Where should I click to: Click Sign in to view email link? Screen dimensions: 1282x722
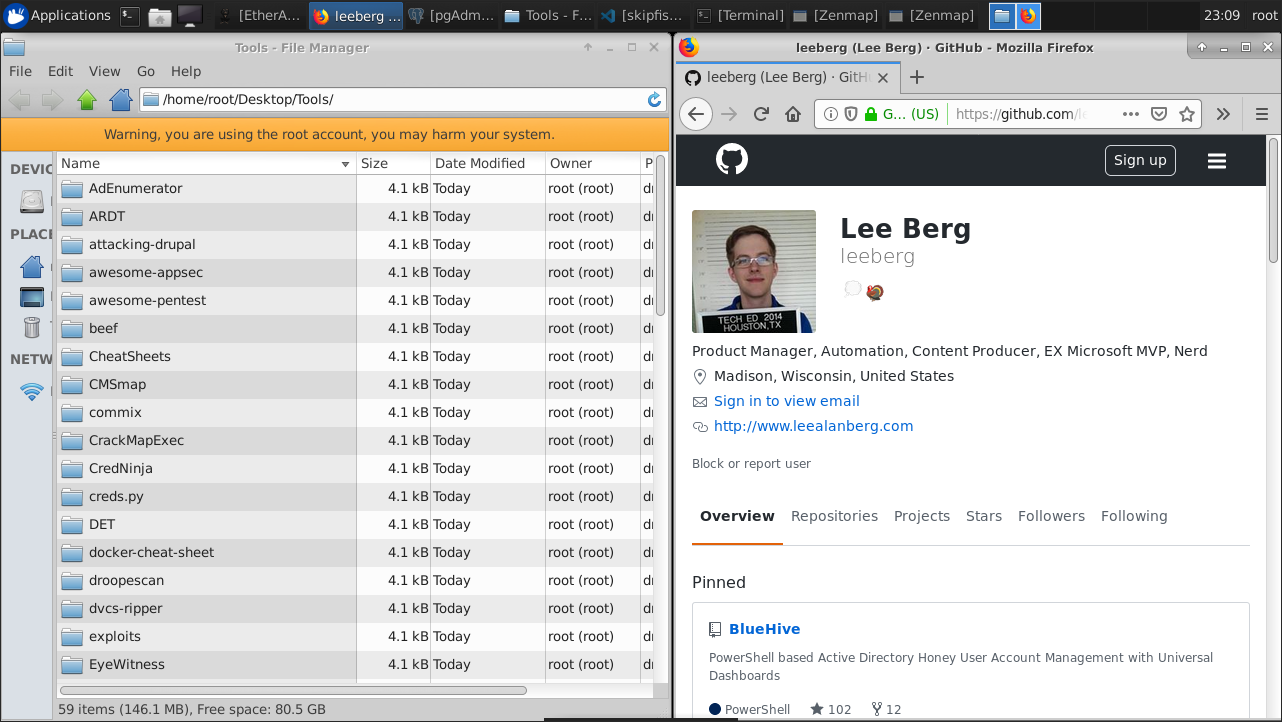click(787, 401)
